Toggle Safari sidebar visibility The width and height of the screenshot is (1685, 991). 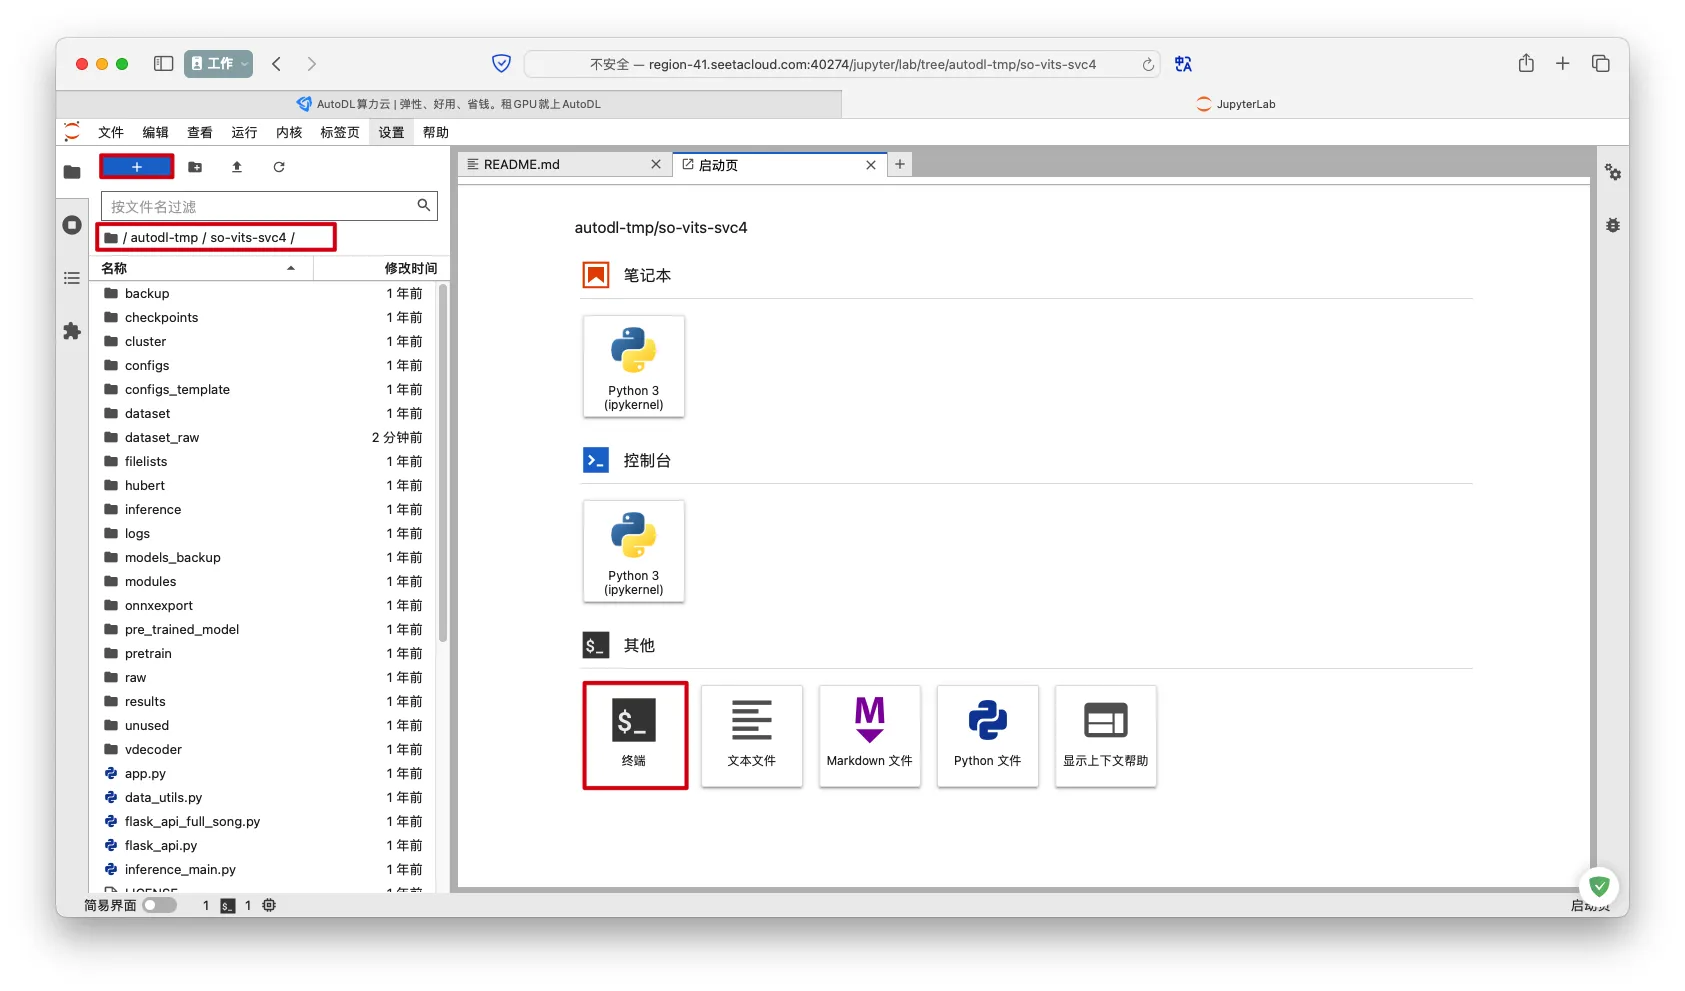point(163,64)
